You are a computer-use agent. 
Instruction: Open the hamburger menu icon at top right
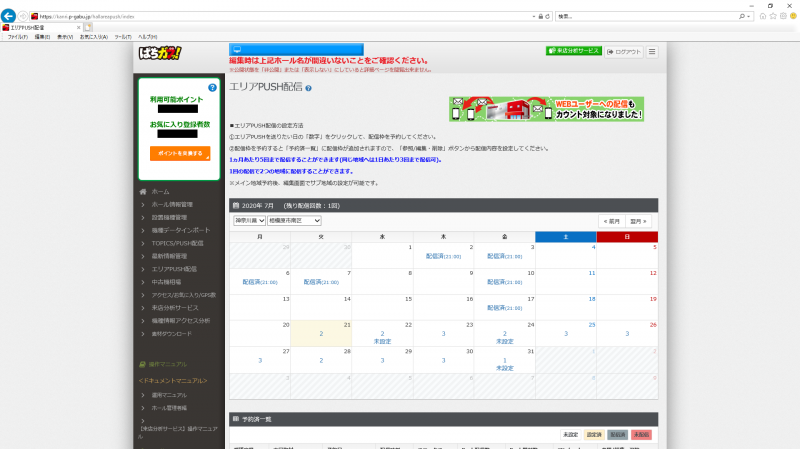[652, 51]
